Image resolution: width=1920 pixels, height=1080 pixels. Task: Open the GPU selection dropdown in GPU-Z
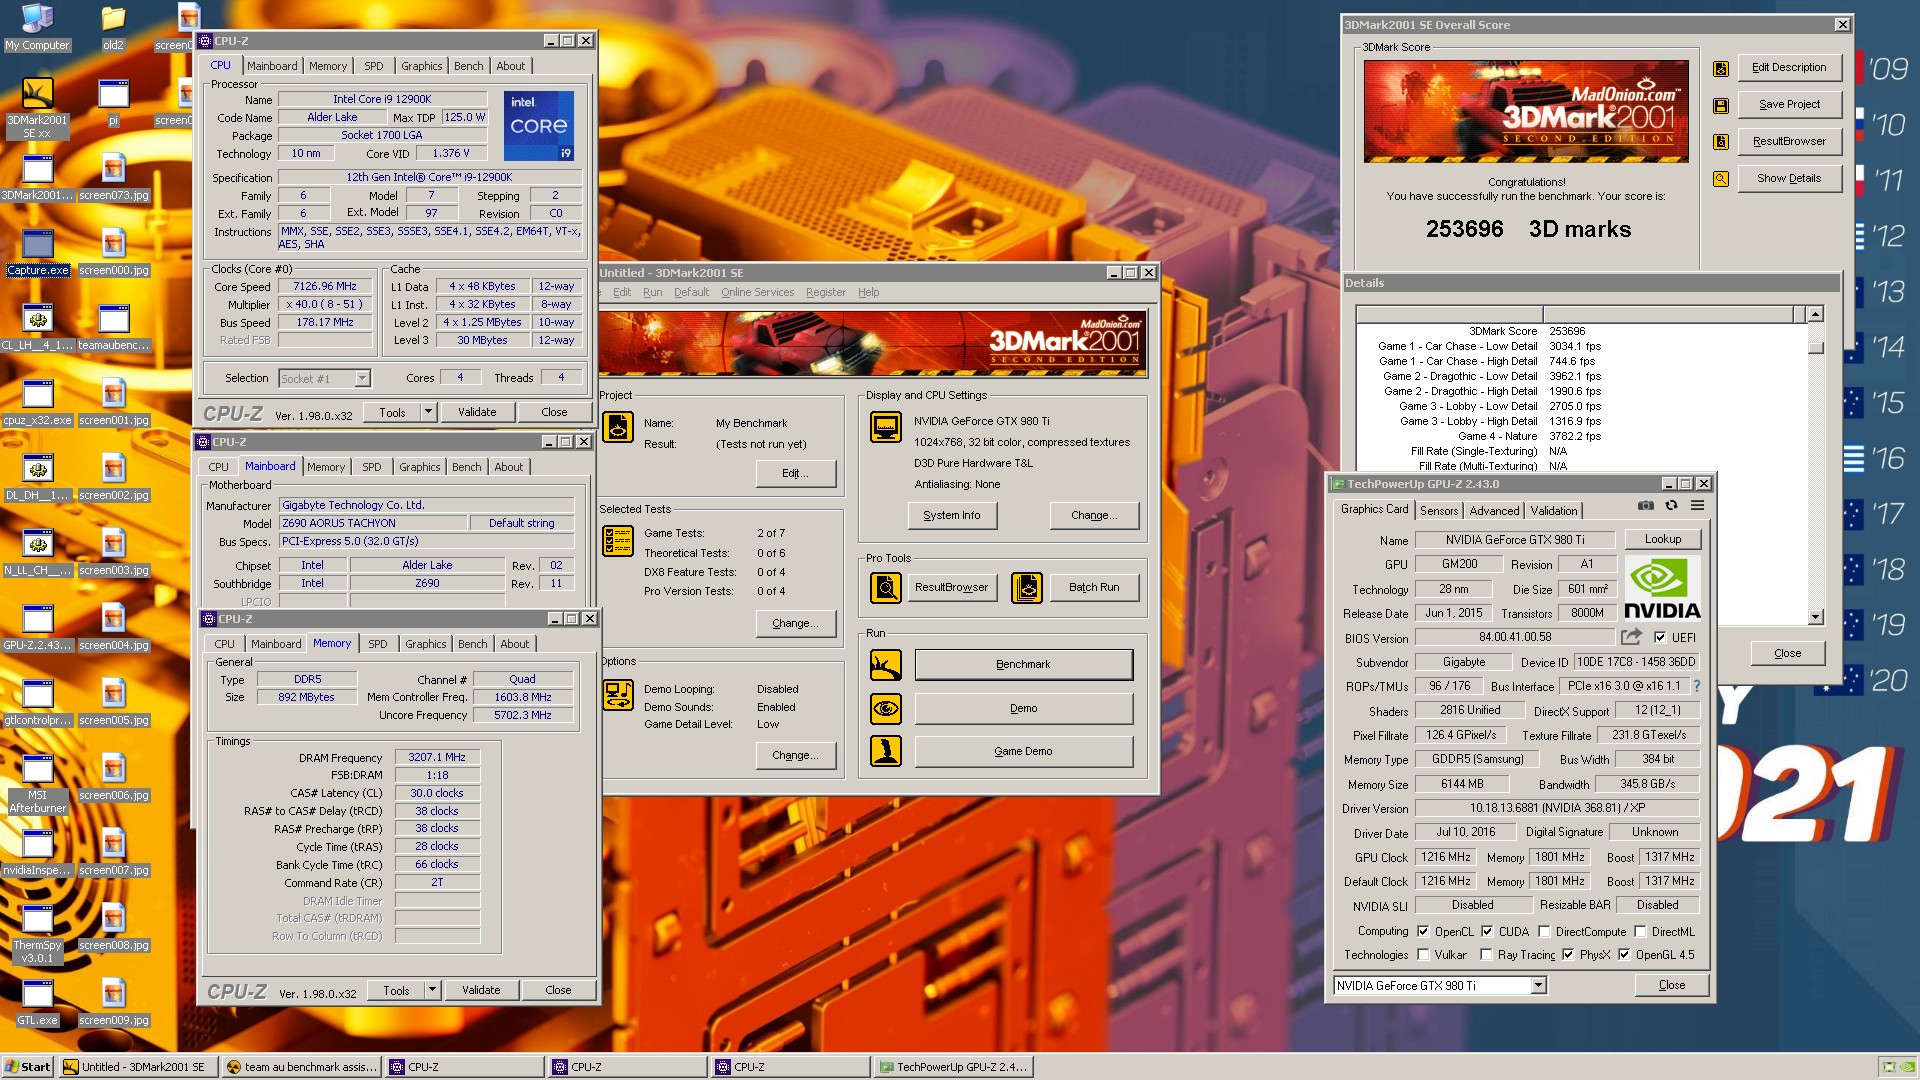1538,986
